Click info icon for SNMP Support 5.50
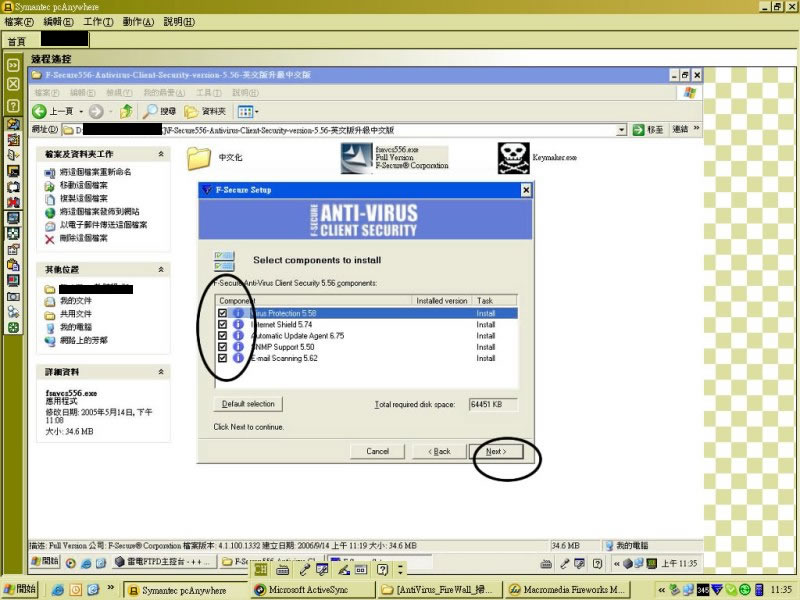Screen dimensions: 800x600 (238, 347)
